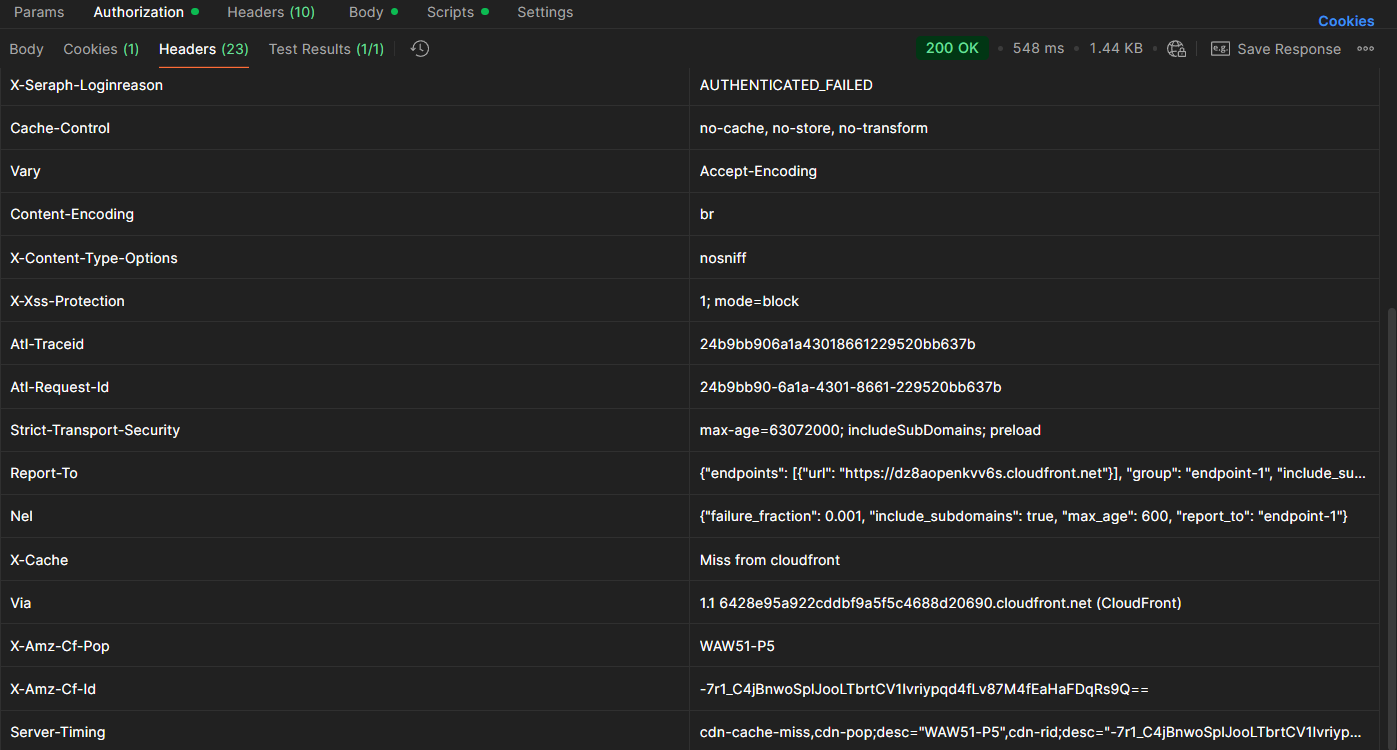
Task: Open the request Authorization tab
Action: 138,12
